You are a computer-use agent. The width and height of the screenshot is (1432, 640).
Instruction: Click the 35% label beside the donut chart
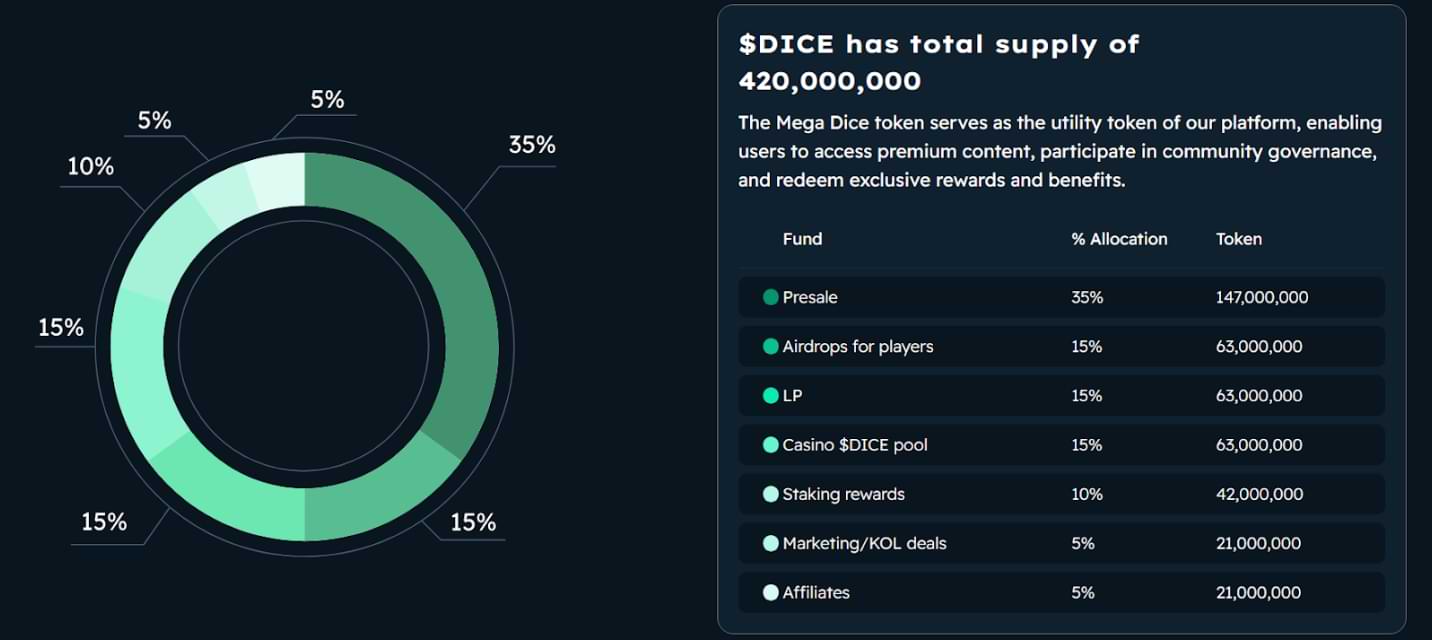pos(532,145)
